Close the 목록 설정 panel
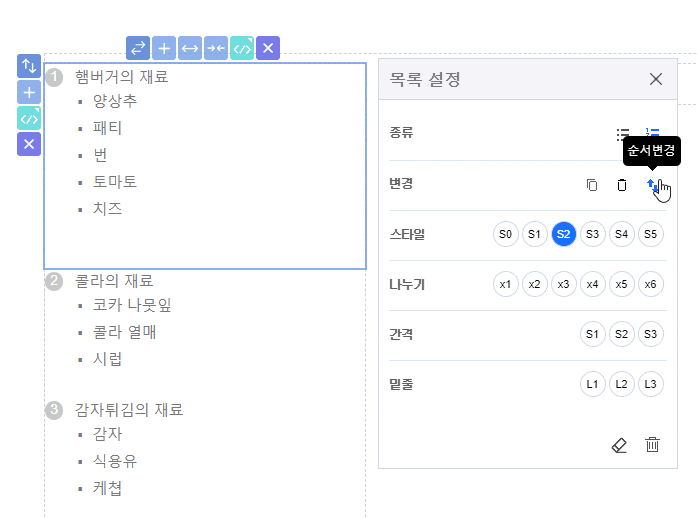 [x=656, y=79]
